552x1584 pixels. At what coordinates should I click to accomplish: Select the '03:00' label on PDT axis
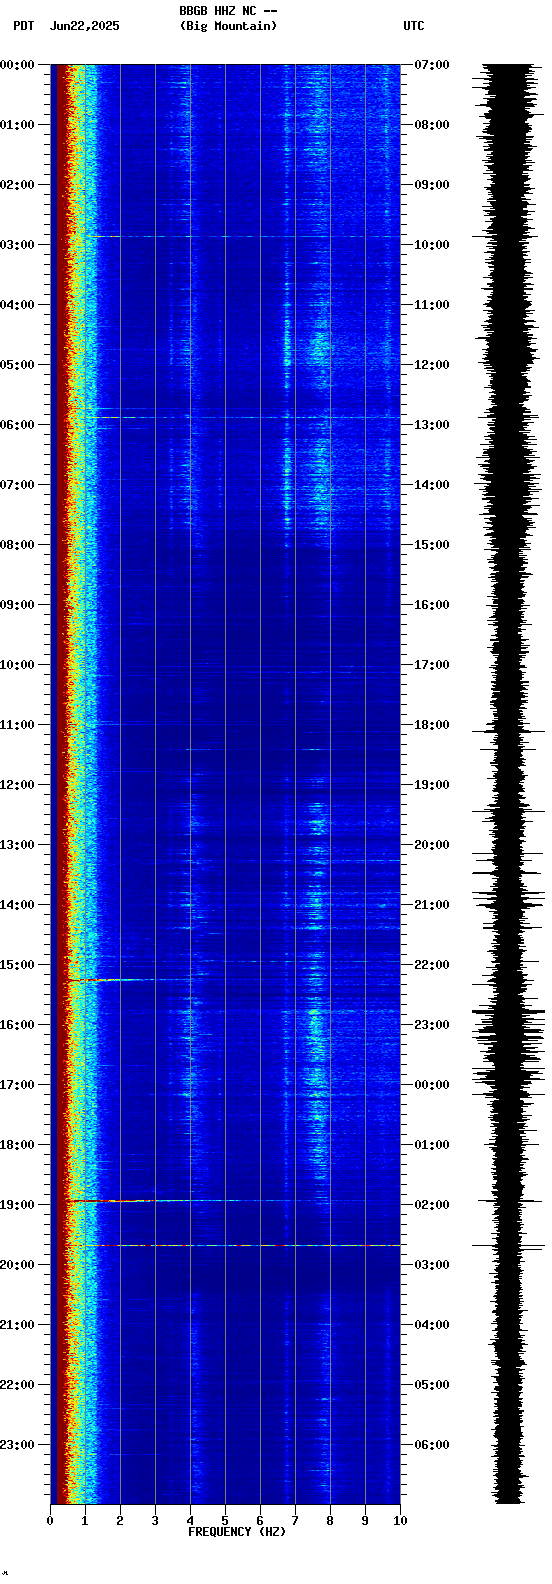tap(17, 245)
